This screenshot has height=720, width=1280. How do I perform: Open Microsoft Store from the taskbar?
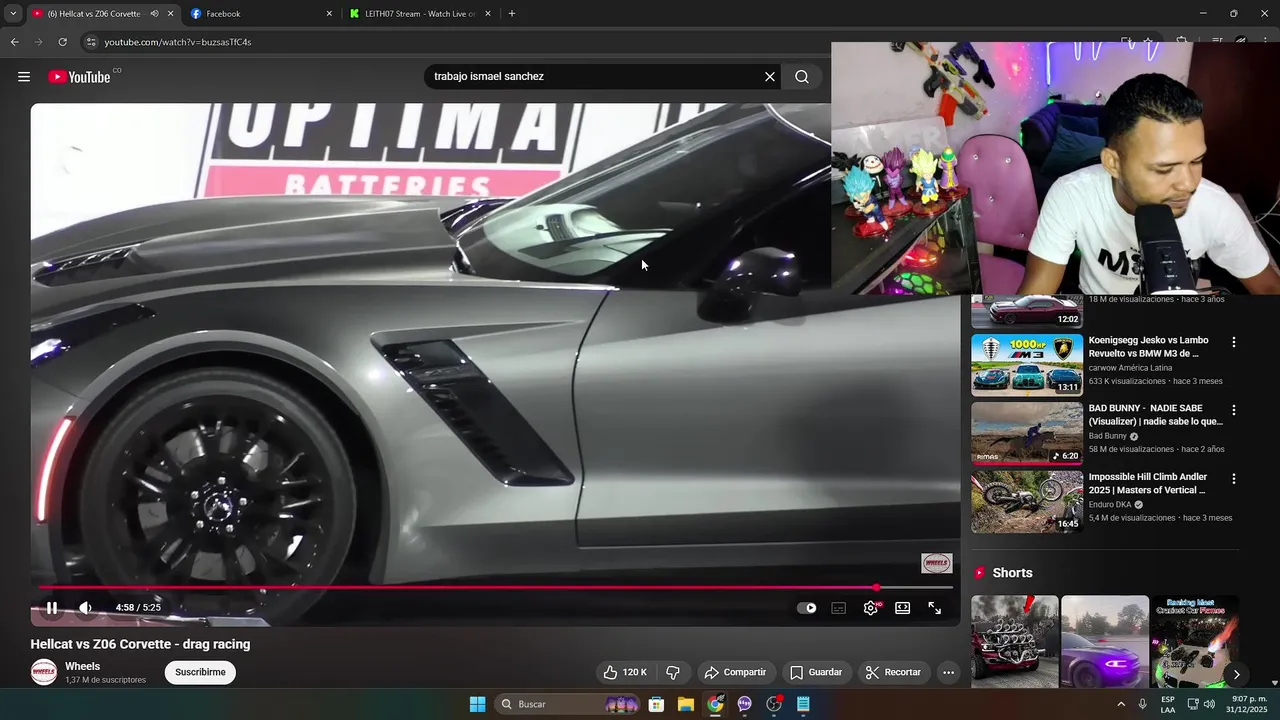tap(657, 704)
